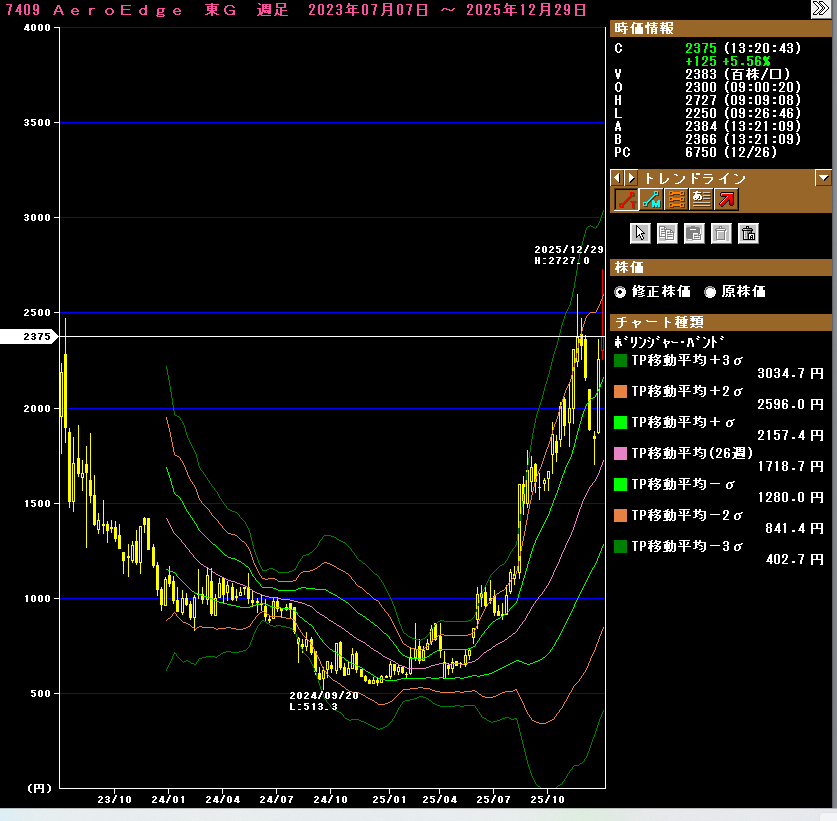This screenshot has height=821, width=837.
Task: Select the 原株価 radio button
Action: coord(711,292)
